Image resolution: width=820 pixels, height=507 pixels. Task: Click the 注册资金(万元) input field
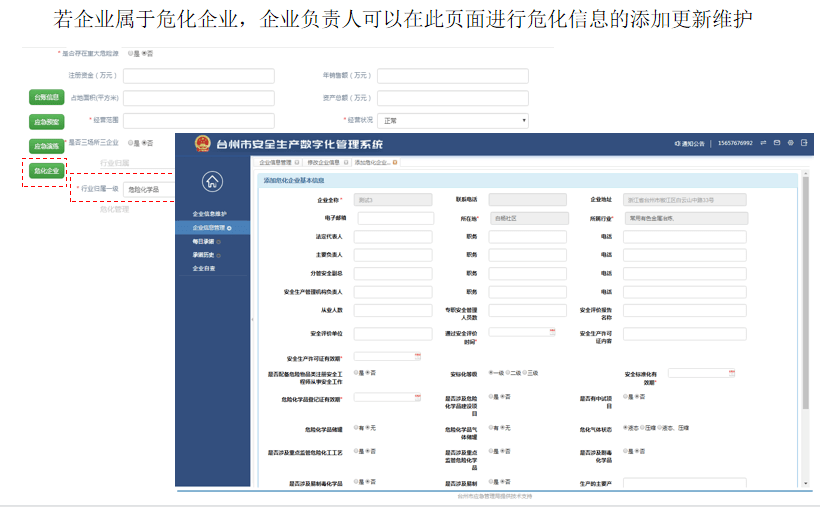(x=199, y=76)
